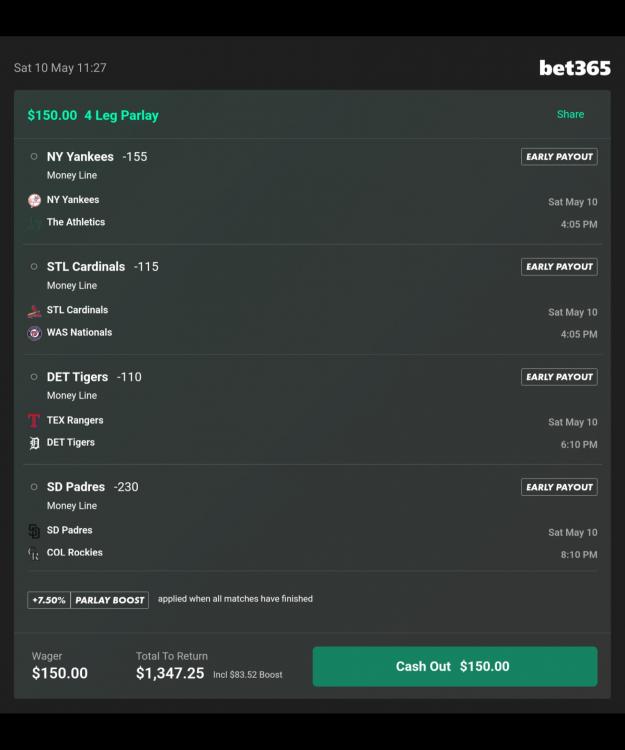Image resolution: width=625 pixels, height=750 pixels.
Task: Click the STL Cardinals team logo icon
Action: coord(34,311)
